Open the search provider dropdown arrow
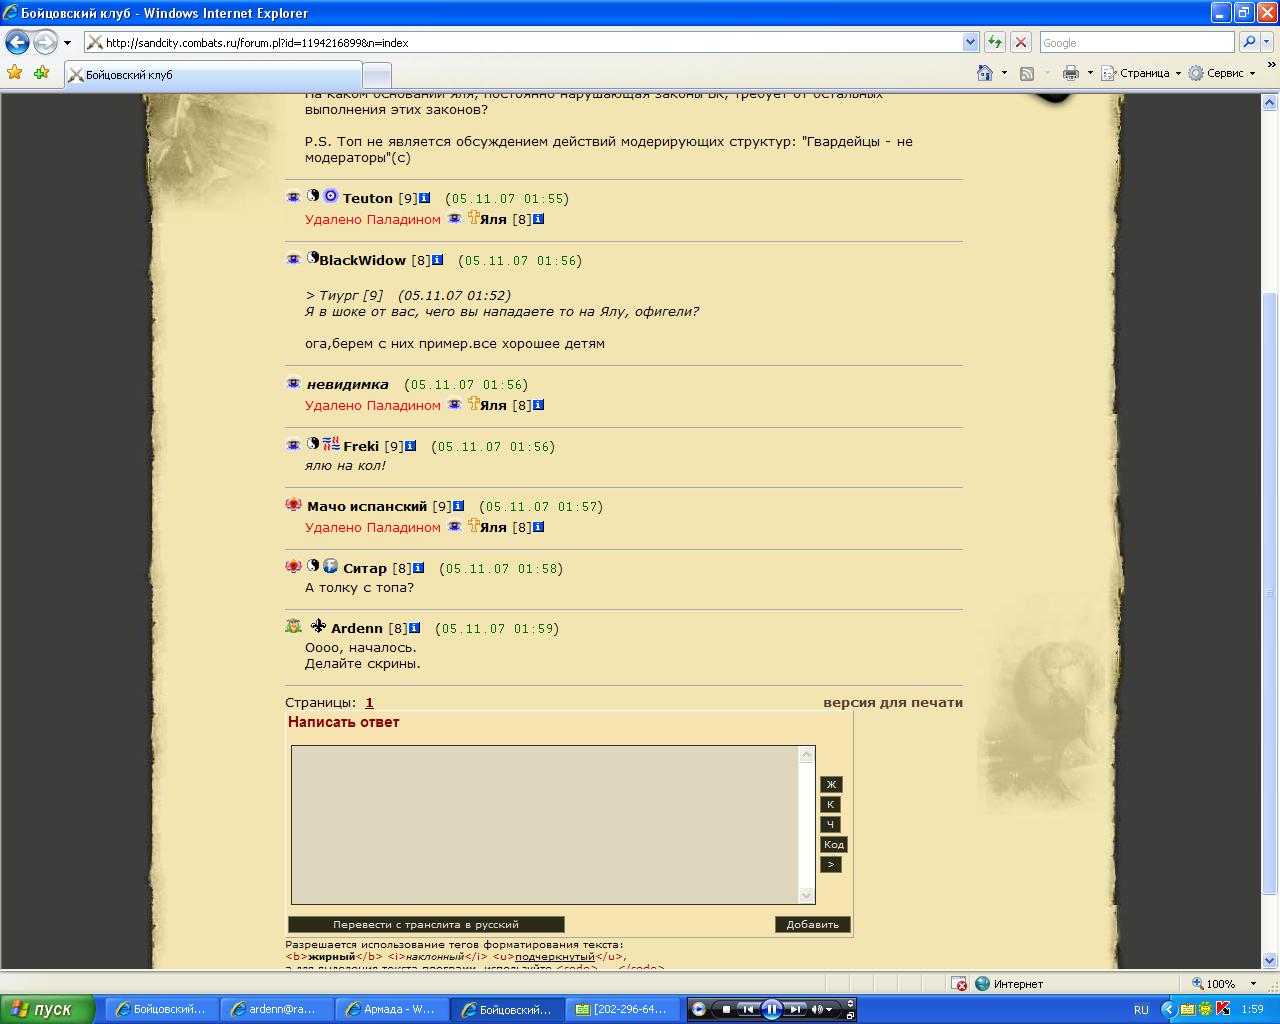This screenshot has height=1024, width=1280. click(x=1266, y=42)
